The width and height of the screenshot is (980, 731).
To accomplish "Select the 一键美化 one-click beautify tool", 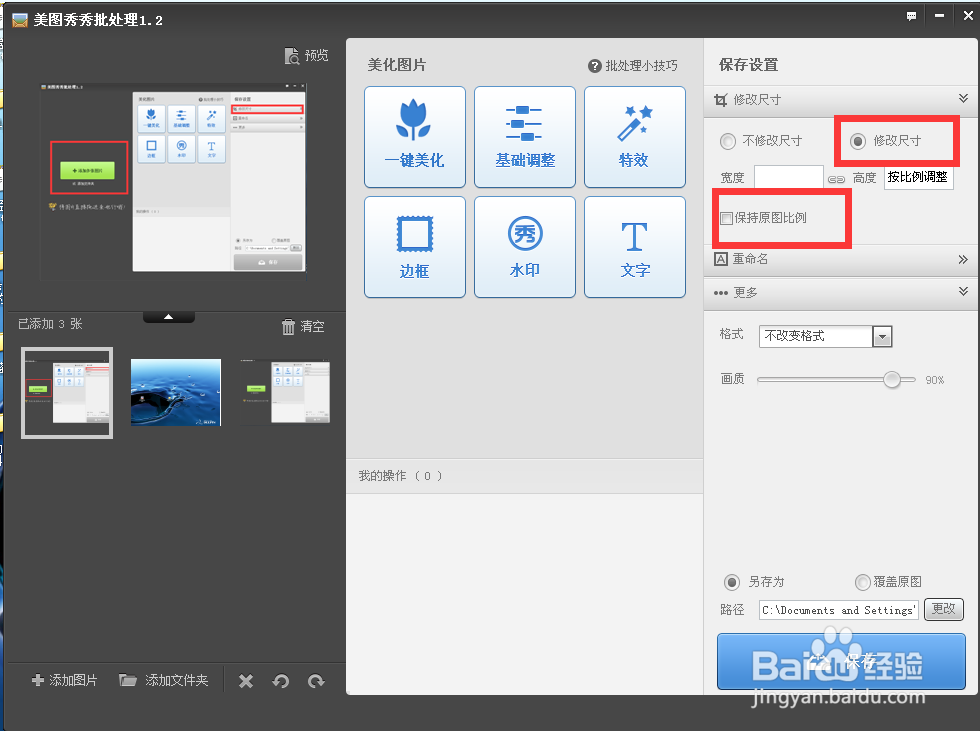I will pyautogui.click(x=414, y=136).
